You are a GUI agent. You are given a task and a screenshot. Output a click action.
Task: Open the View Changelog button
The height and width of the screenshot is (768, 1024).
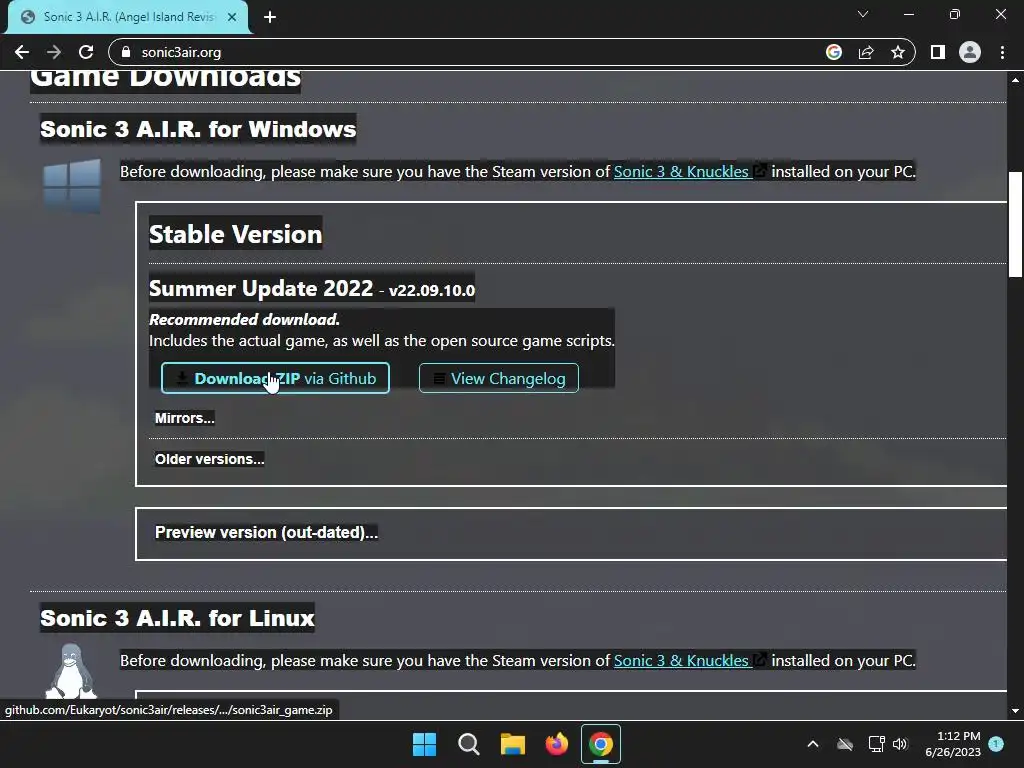(498, 378)
